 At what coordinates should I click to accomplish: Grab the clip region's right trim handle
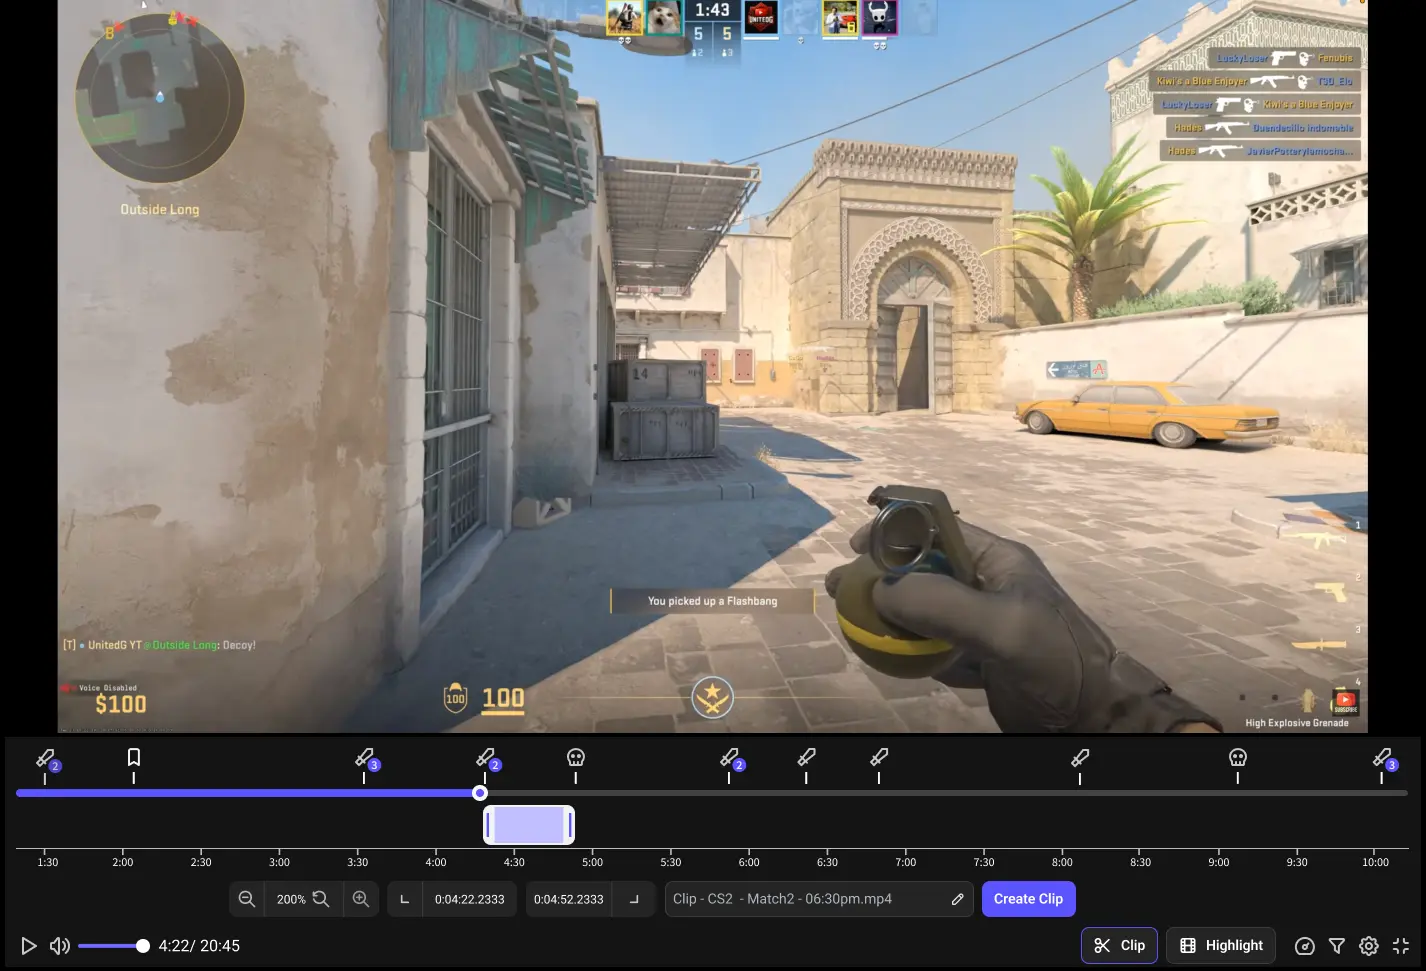coord(570,825)
